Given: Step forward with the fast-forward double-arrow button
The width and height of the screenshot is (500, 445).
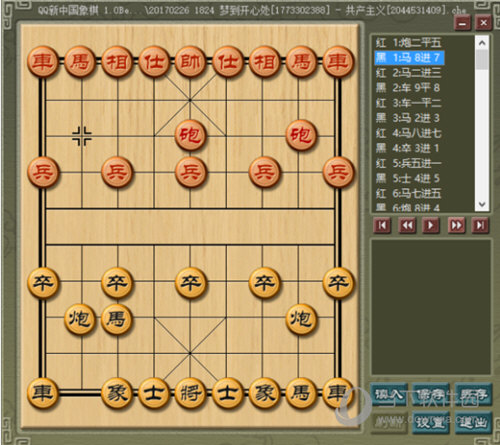Looking at the screenshot, I should (456, 226).
